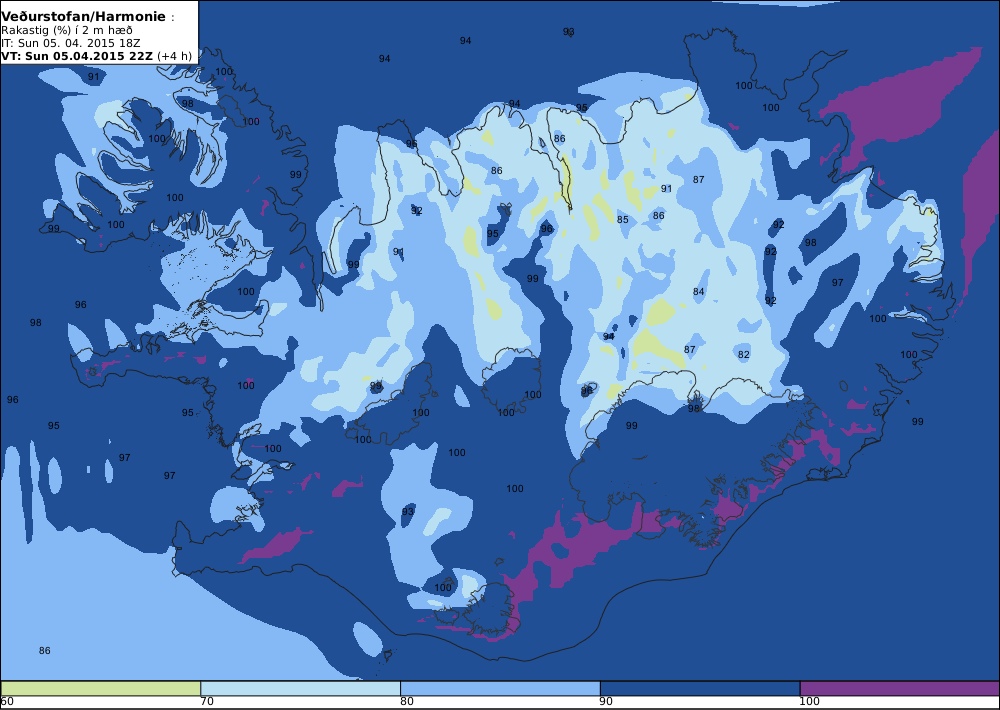
Task: Click the '82' humidity value on the map
Action: tap(744, 355)
